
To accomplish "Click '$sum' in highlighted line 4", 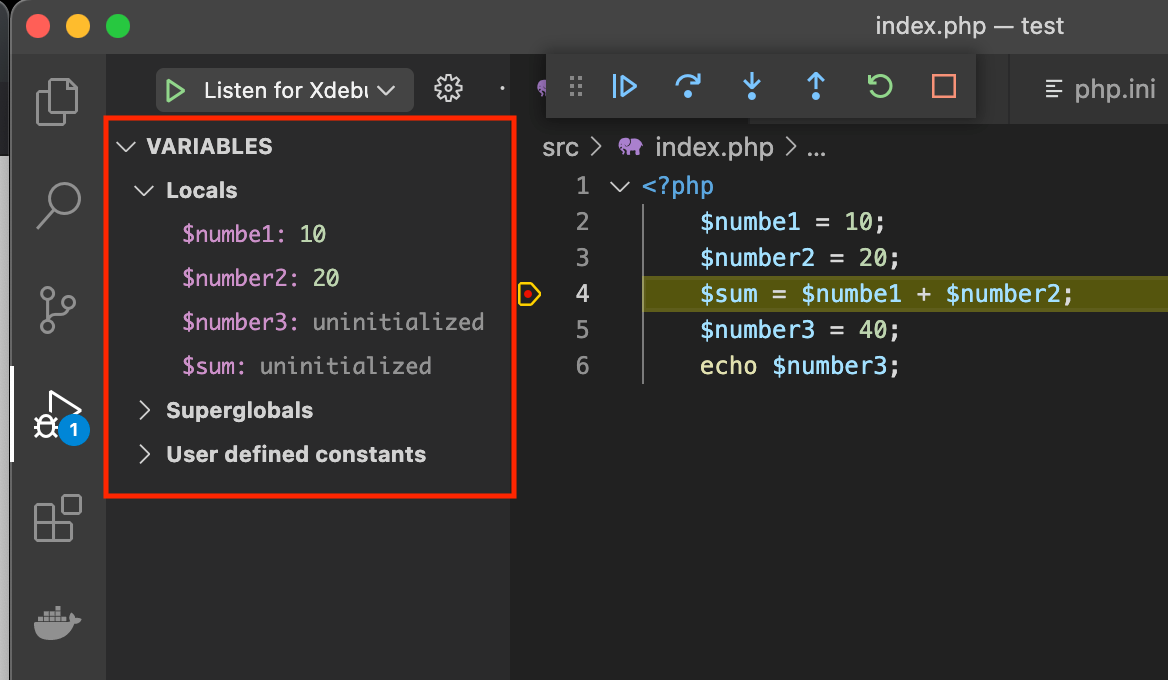I will click(x=728, y=294).
